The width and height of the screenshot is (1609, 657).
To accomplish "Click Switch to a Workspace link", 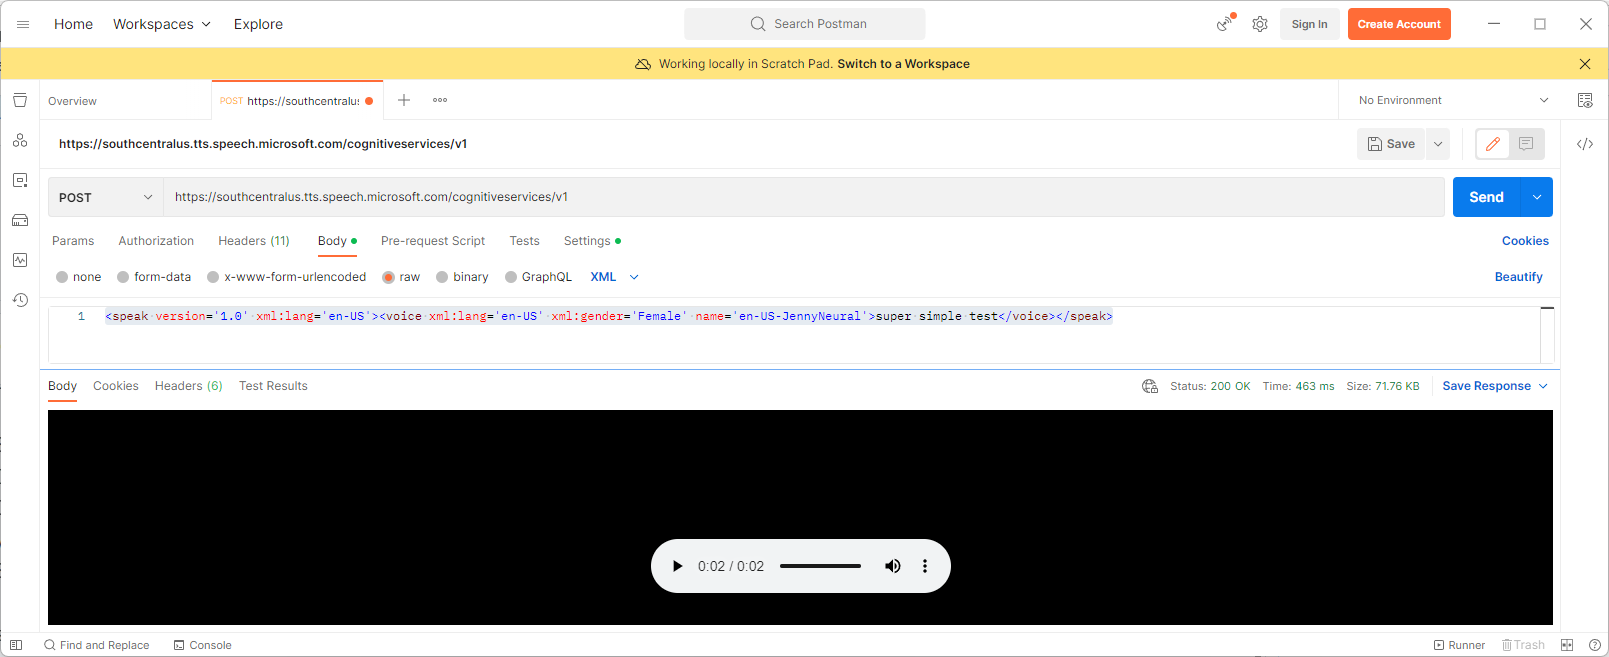I will [x=903, y=64].
